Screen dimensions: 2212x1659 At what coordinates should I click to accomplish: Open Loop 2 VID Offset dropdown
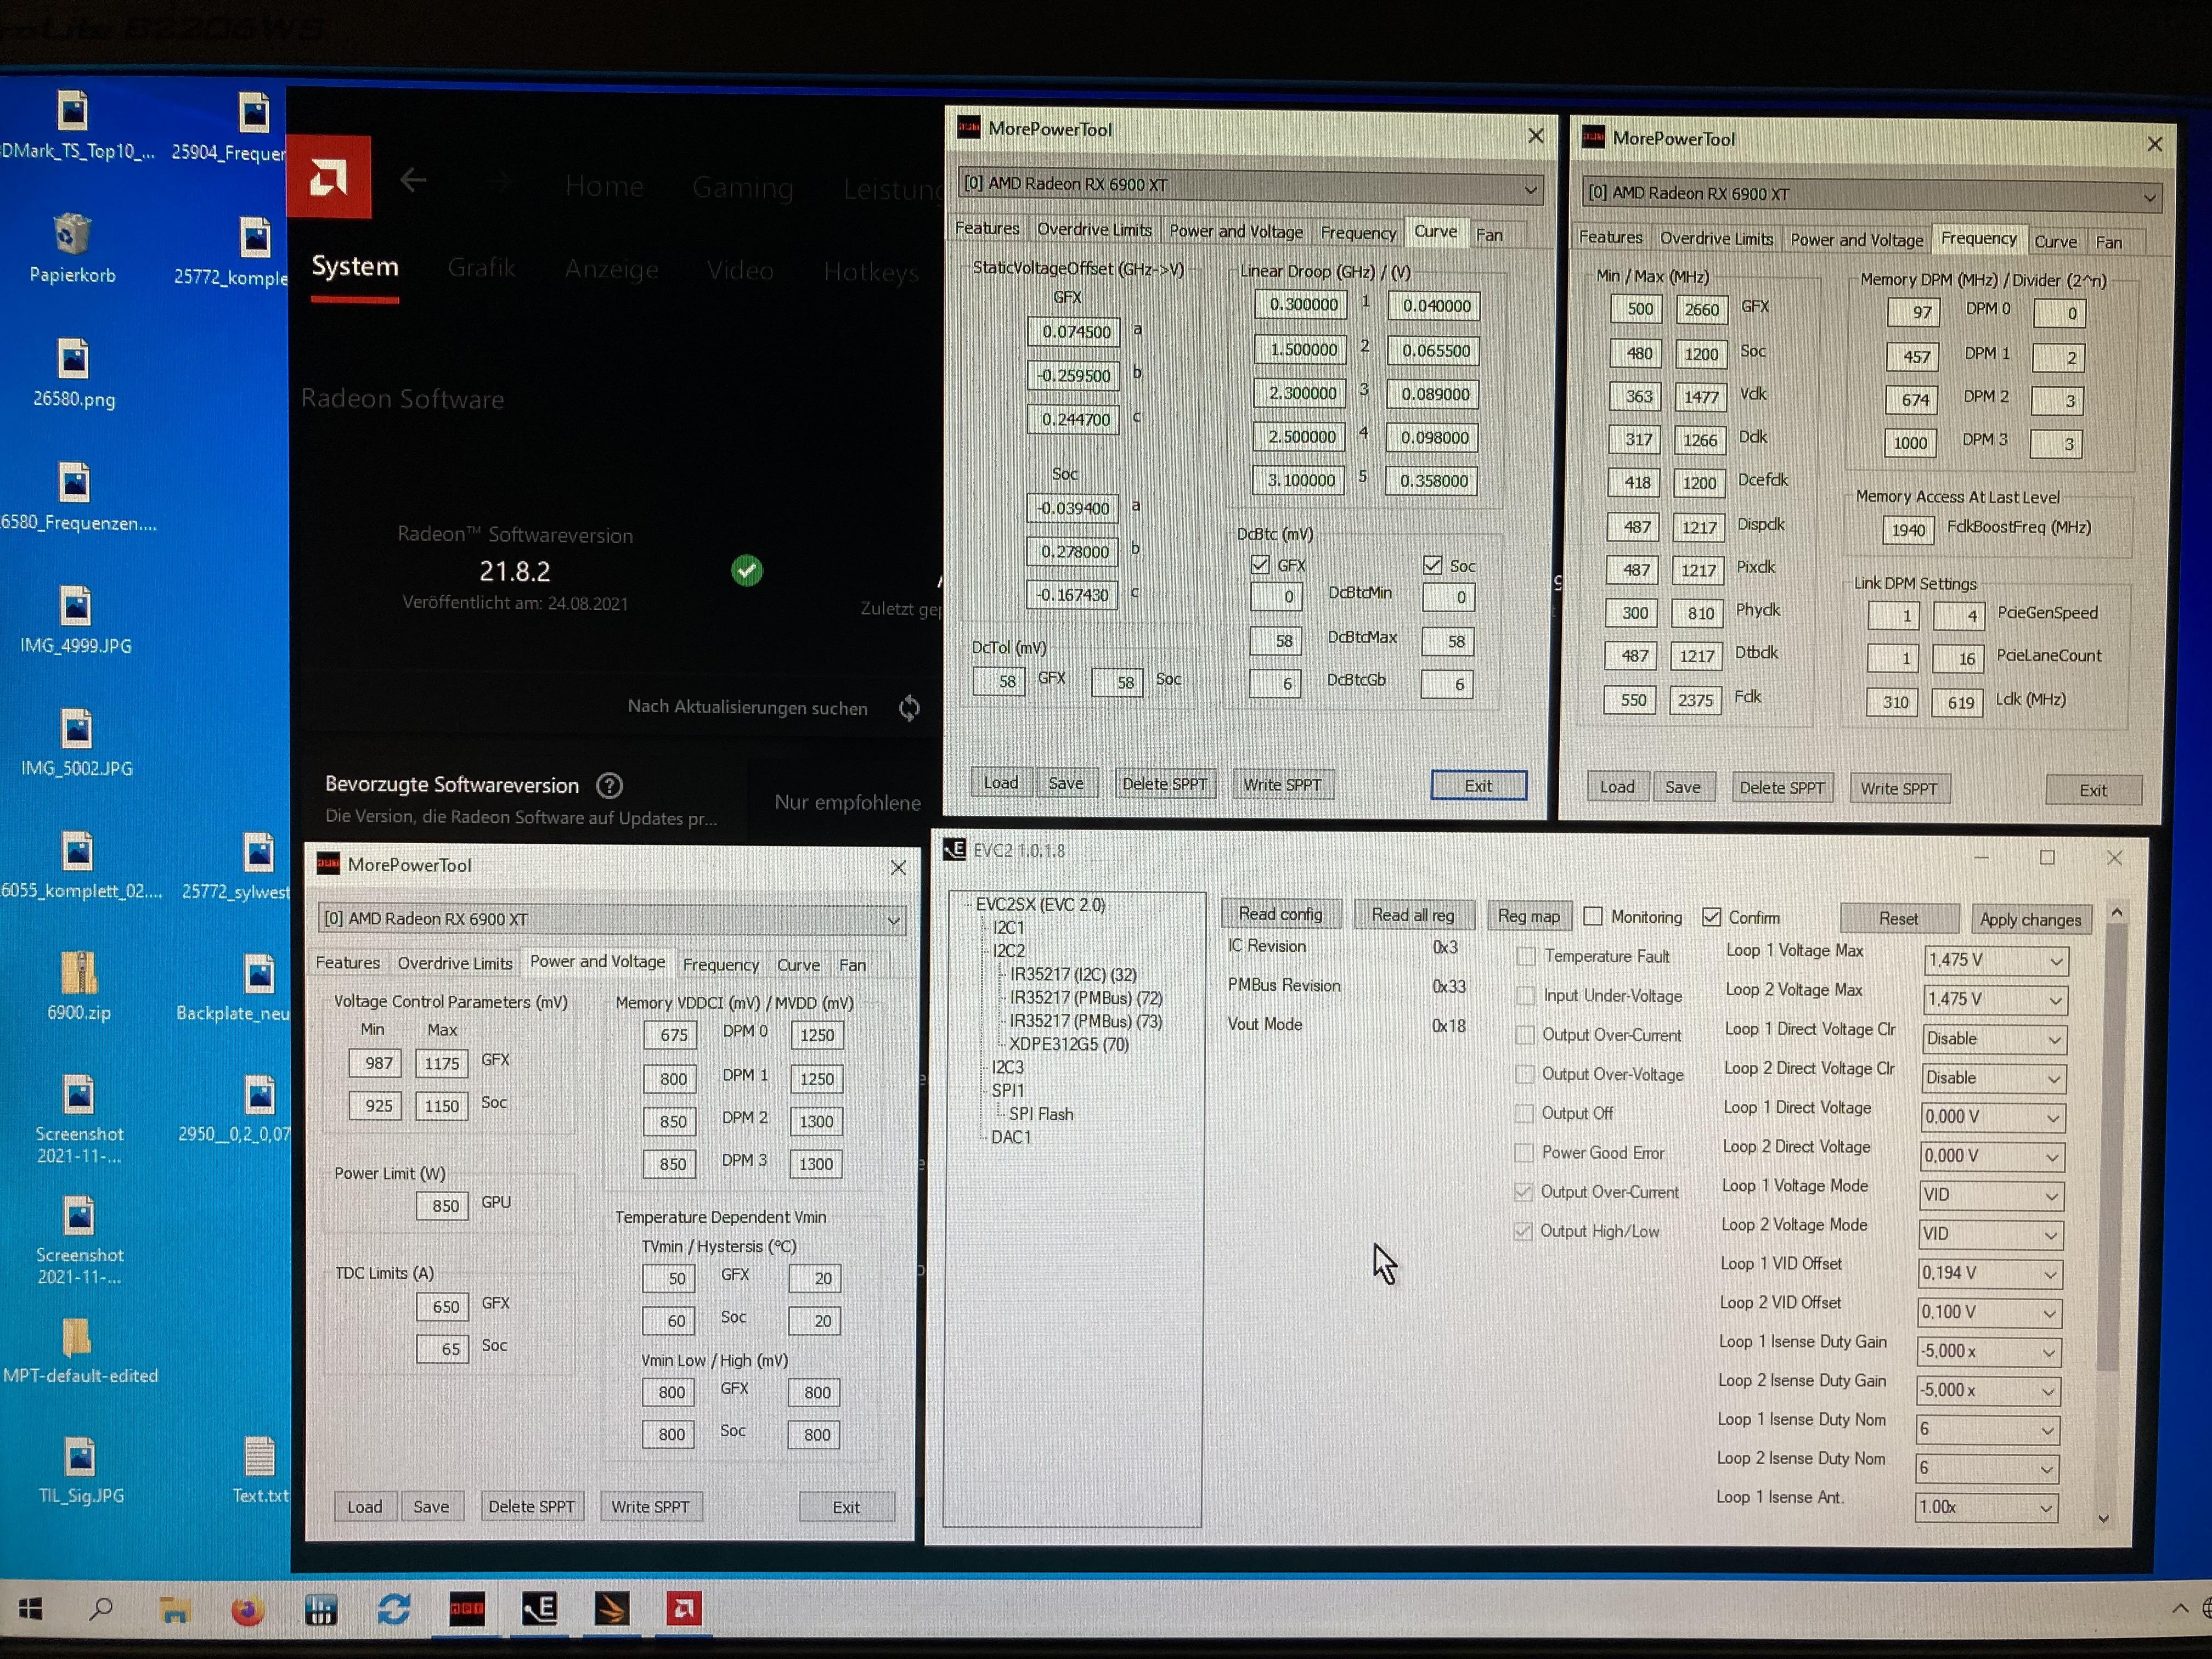1990,1312
